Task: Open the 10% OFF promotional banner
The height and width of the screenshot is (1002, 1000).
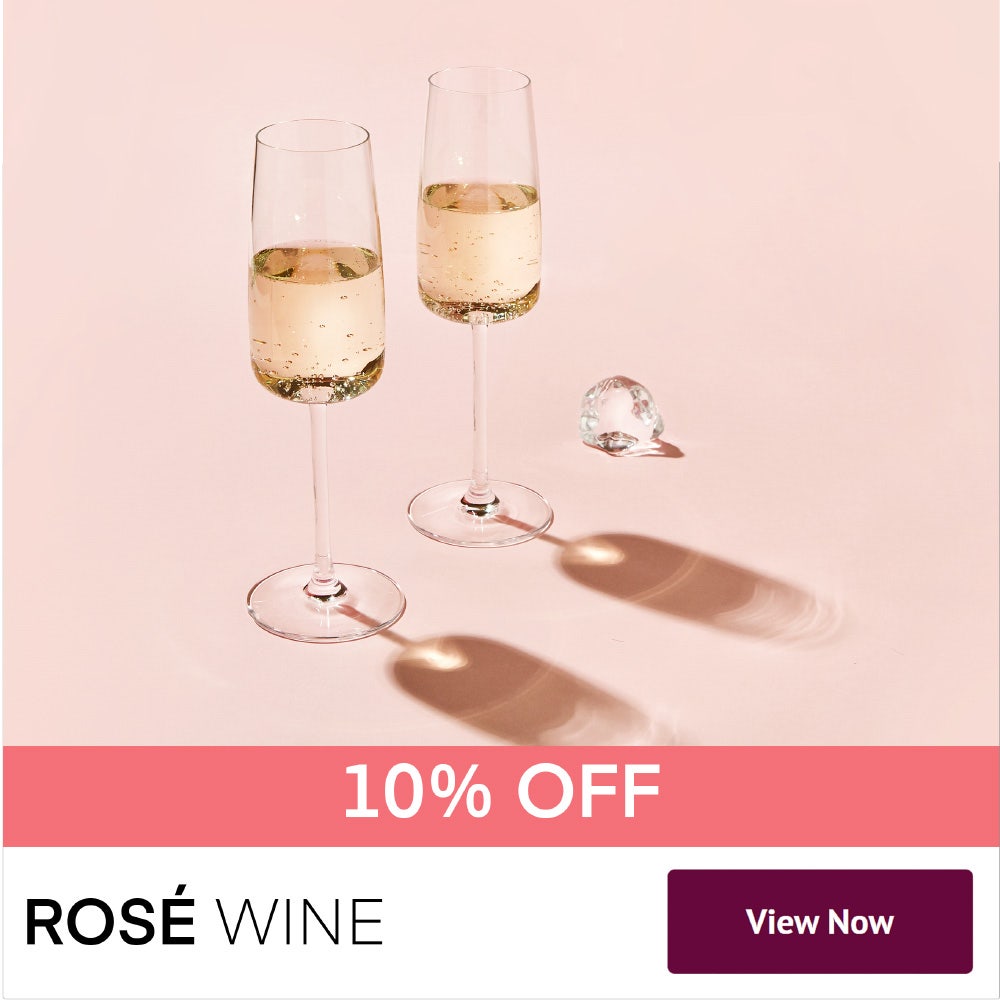Action: pyautogui.click(x=501, y=796)
